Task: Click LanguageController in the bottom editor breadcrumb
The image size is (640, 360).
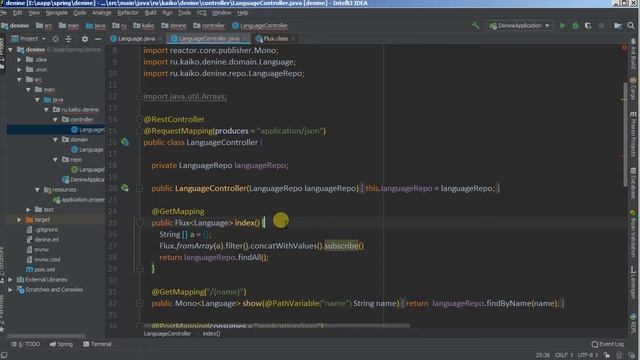Action: [x=167, y=333]
